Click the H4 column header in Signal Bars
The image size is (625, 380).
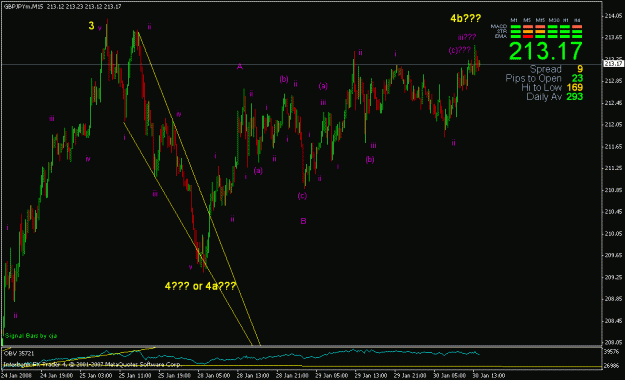coord(577,20)
